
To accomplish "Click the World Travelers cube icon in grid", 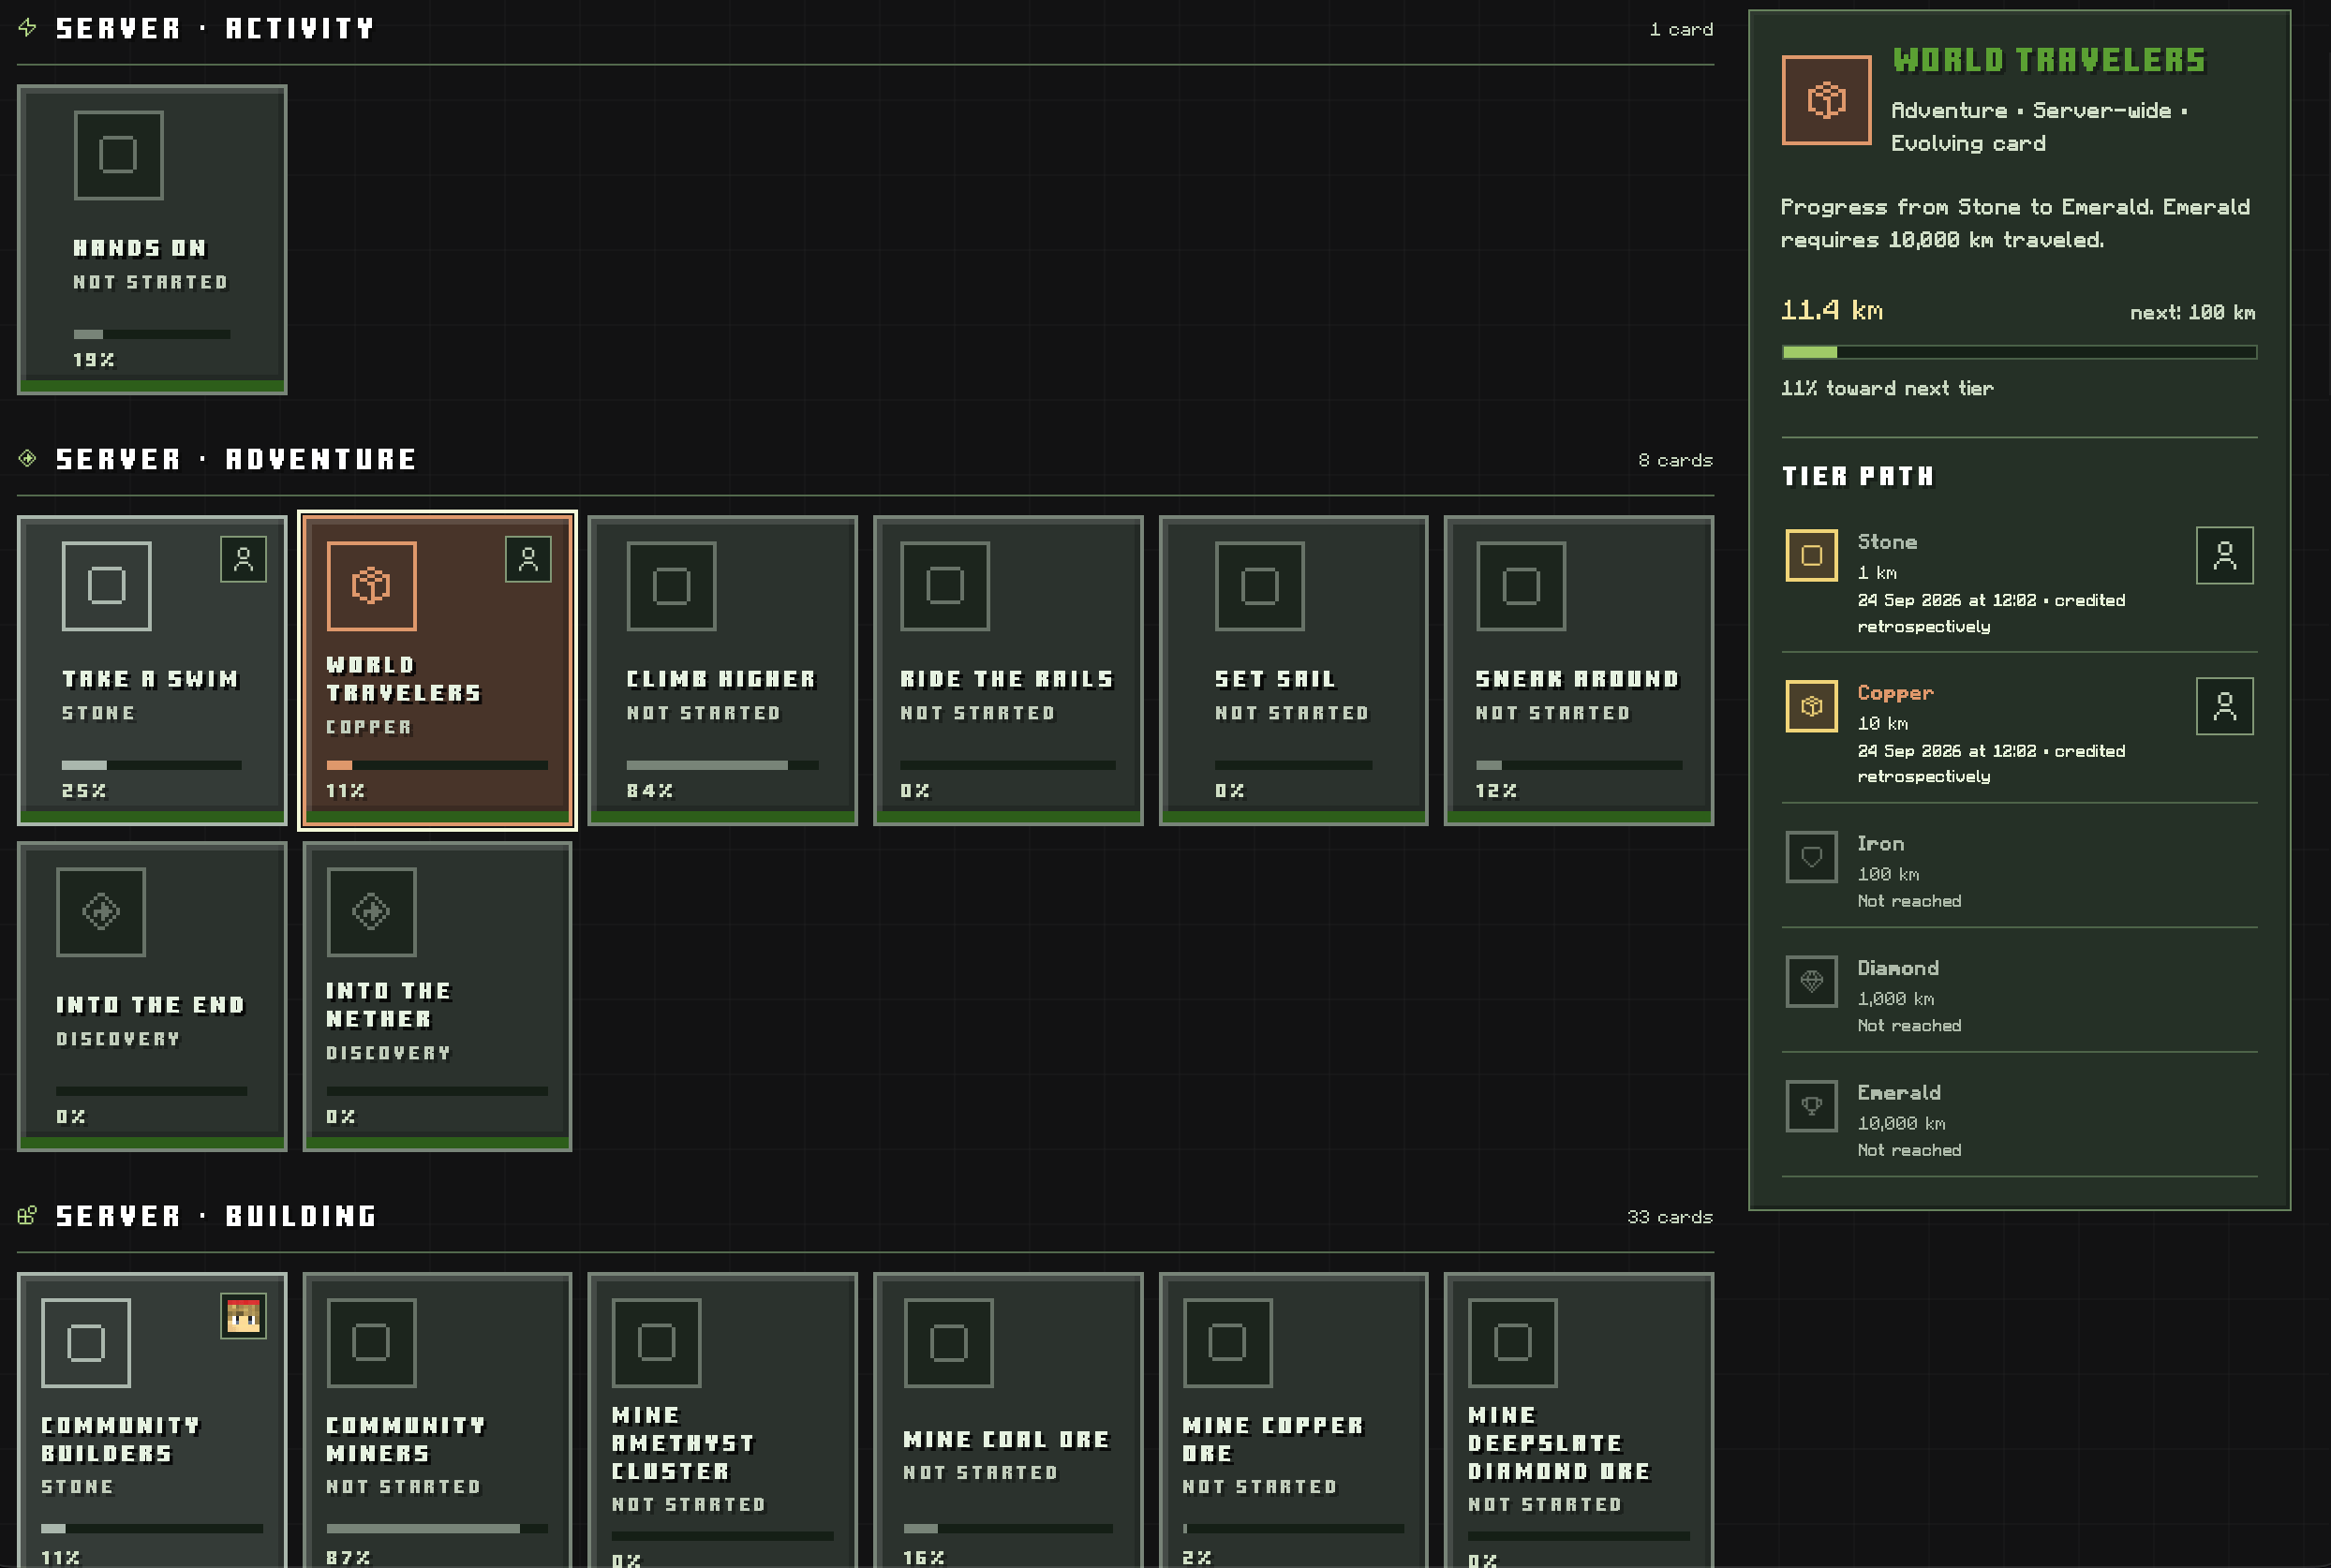I will tap(371, 586).
